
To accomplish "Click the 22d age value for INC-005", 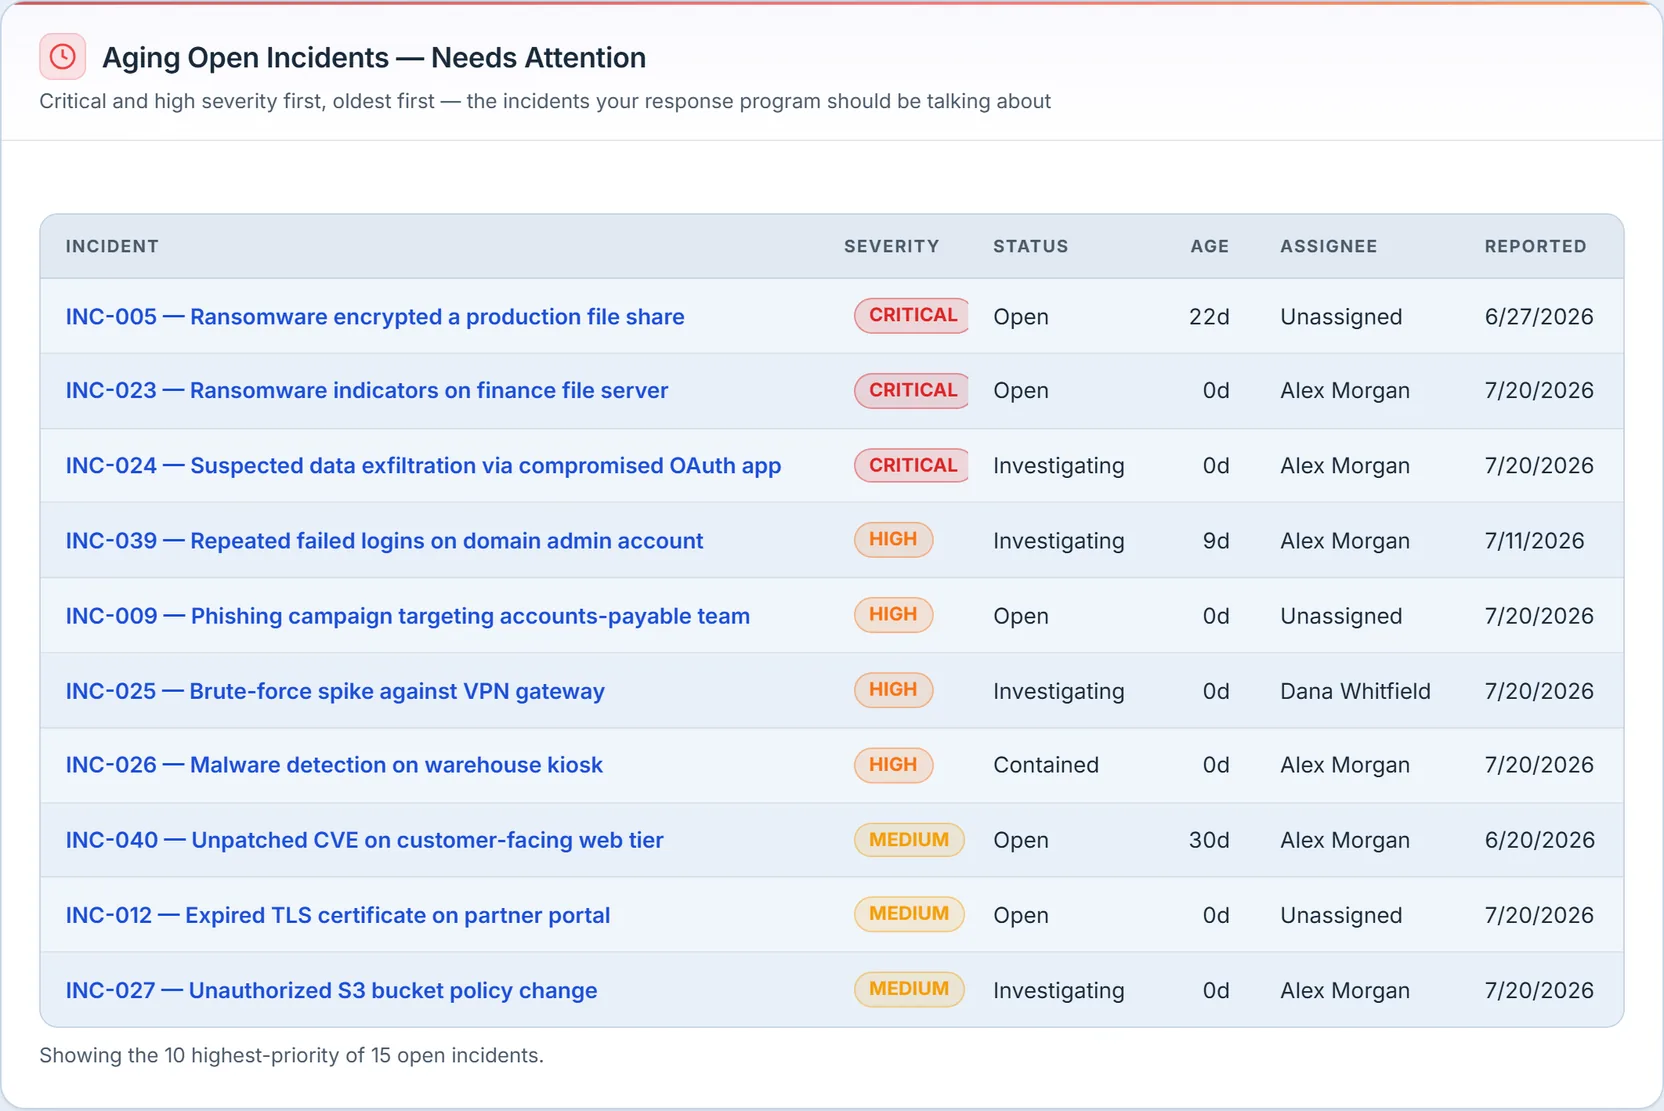I will click(x=1209, y=317).
